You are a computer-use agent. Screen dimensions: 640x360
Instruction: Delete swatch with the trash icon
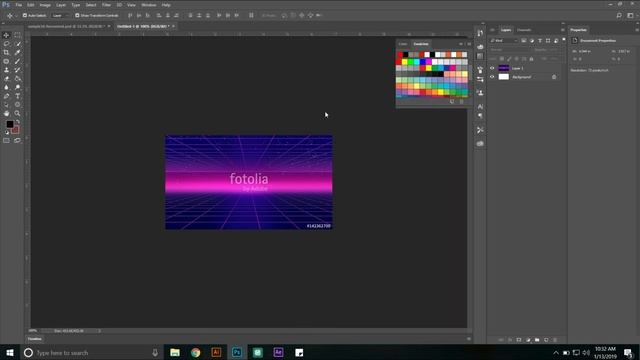462,102
